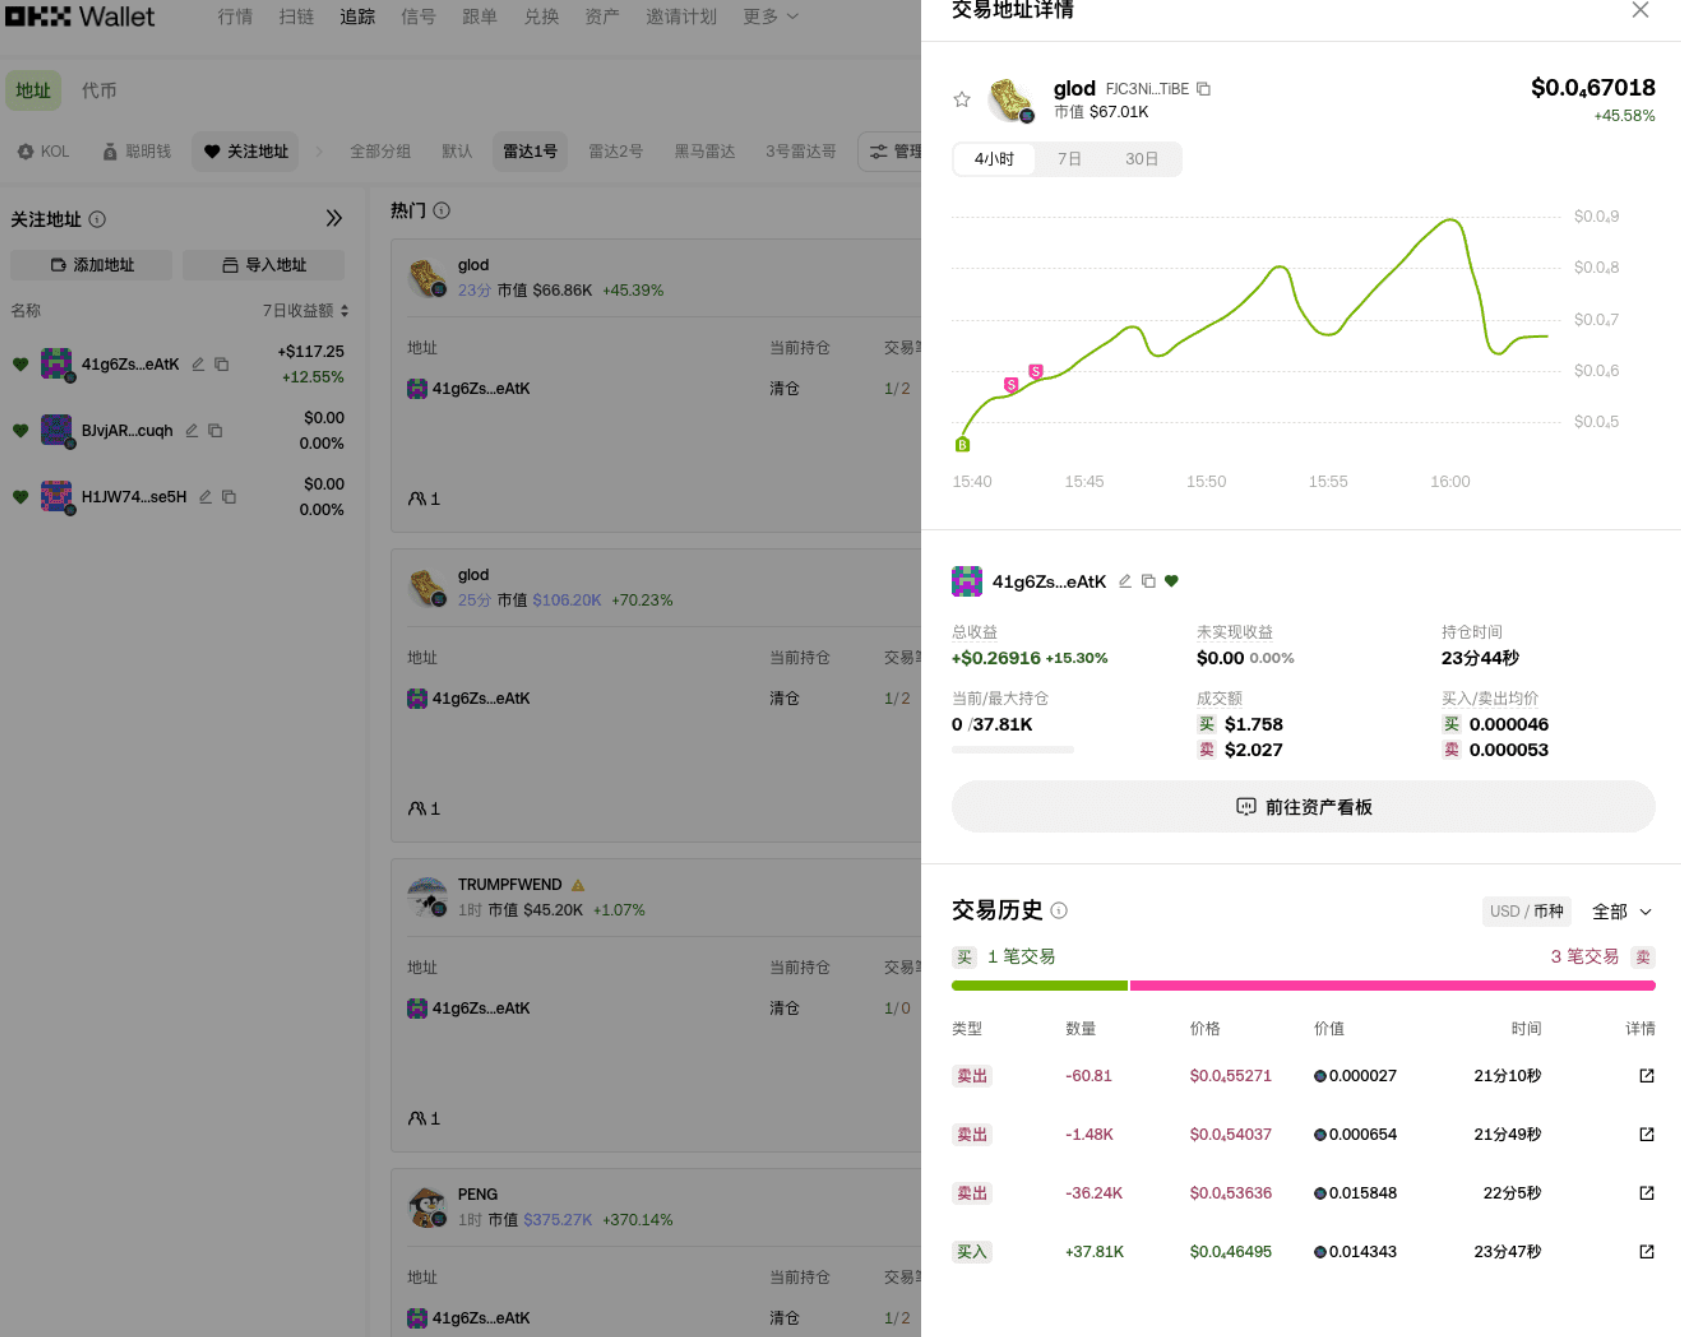Click the info icon beside 交易历史
Screen dimensions: 1681x1337
(x=1059, y=910)
